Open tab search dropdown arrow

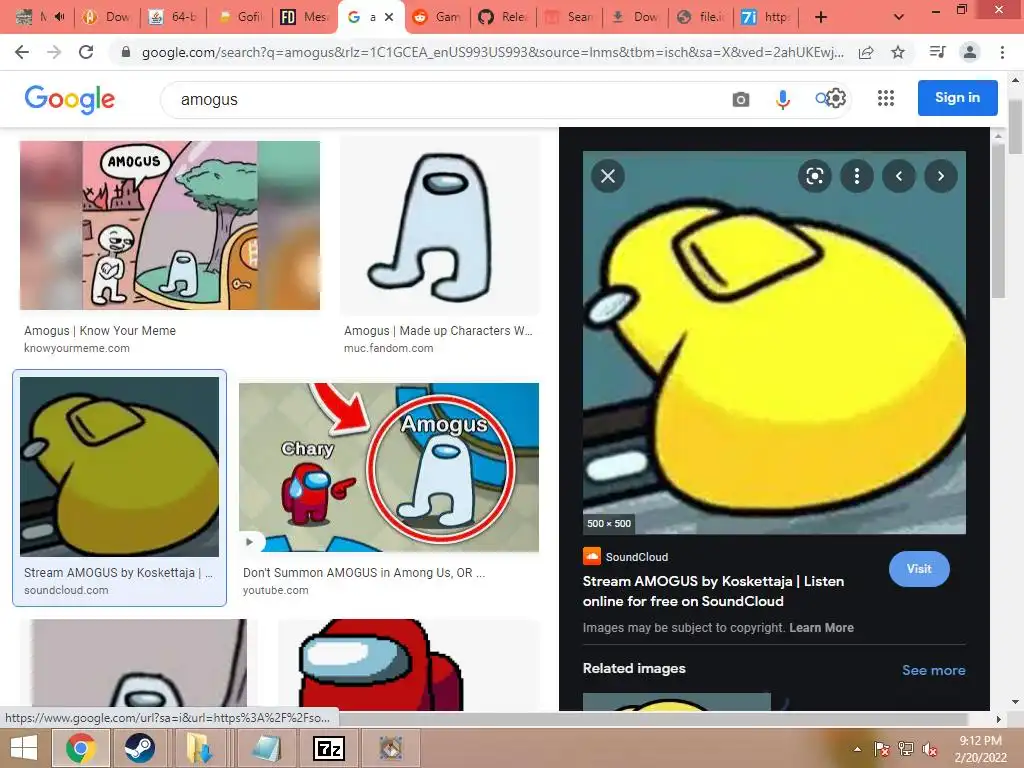pyautogui.click(x=899, y=17)
